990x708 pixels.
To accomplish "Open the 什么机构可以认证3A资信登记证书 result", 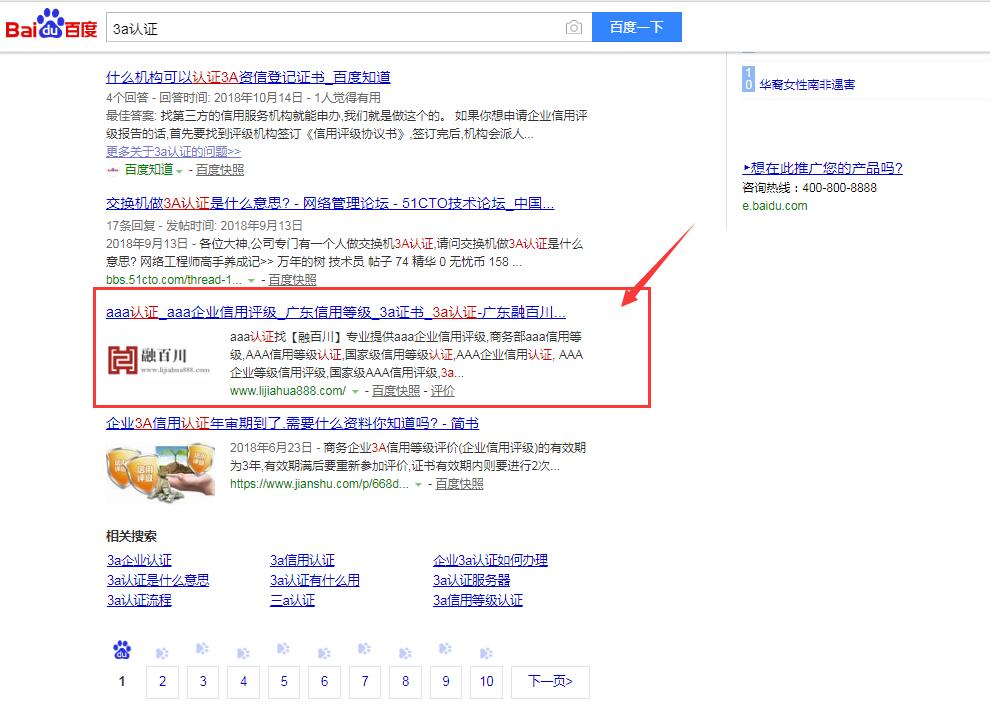I will [248, 77].
